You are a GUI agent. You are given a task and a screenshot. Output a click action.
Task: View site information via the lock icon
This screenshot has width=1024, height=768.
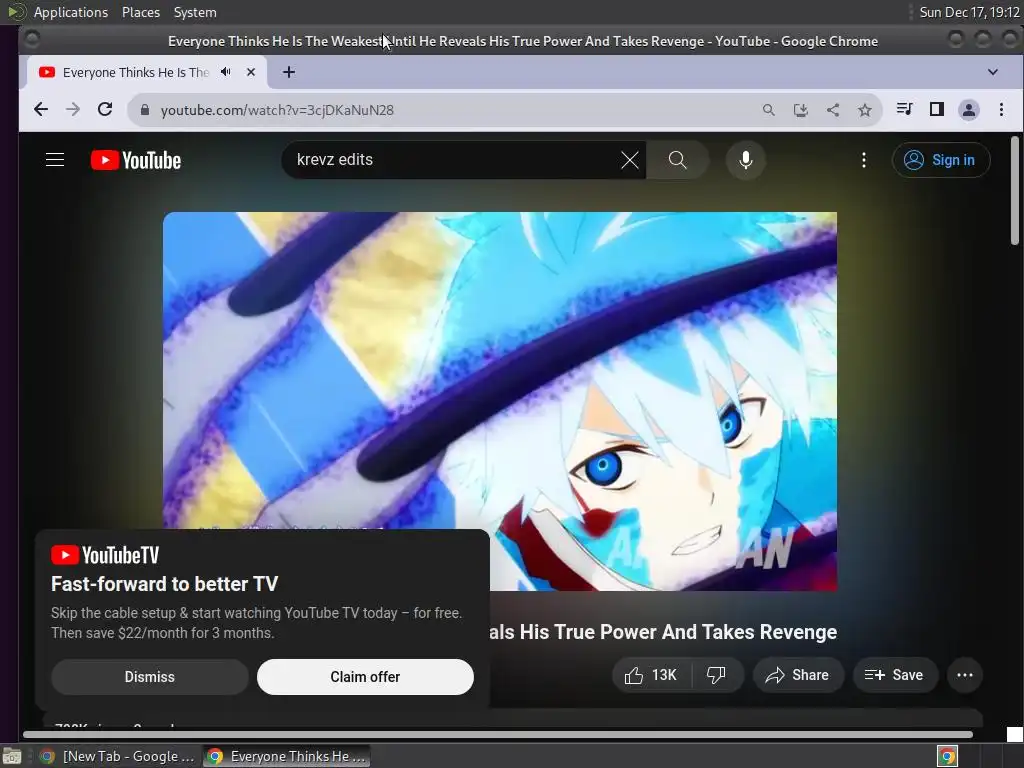click(x=145, y=110)
